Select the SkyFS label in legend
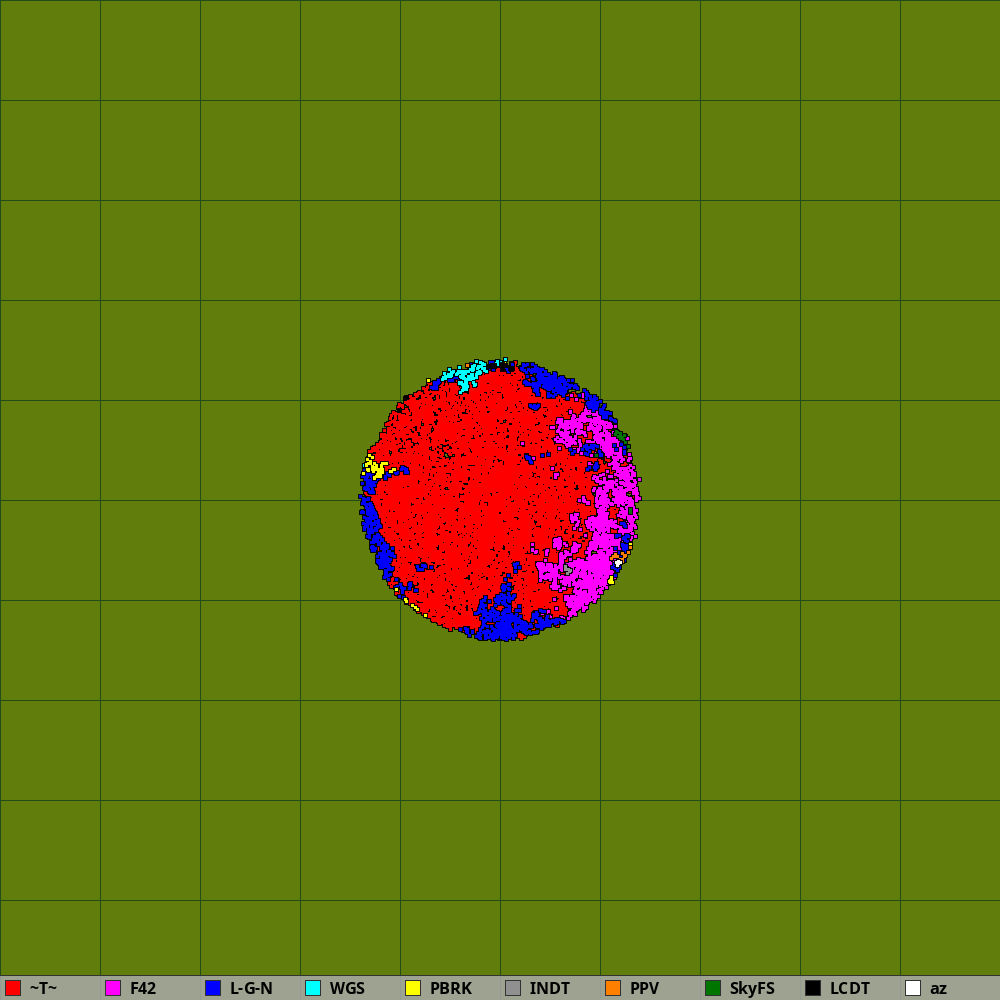 [x=752, y=988]
